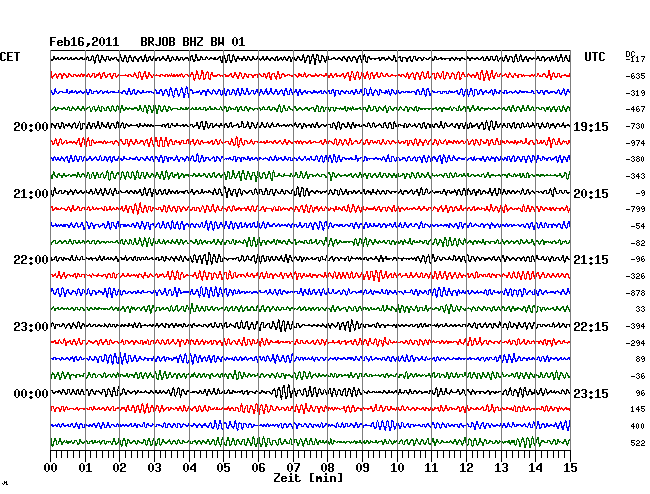
Task: Select DC offset value 33
Action: (x=640, y=309)
